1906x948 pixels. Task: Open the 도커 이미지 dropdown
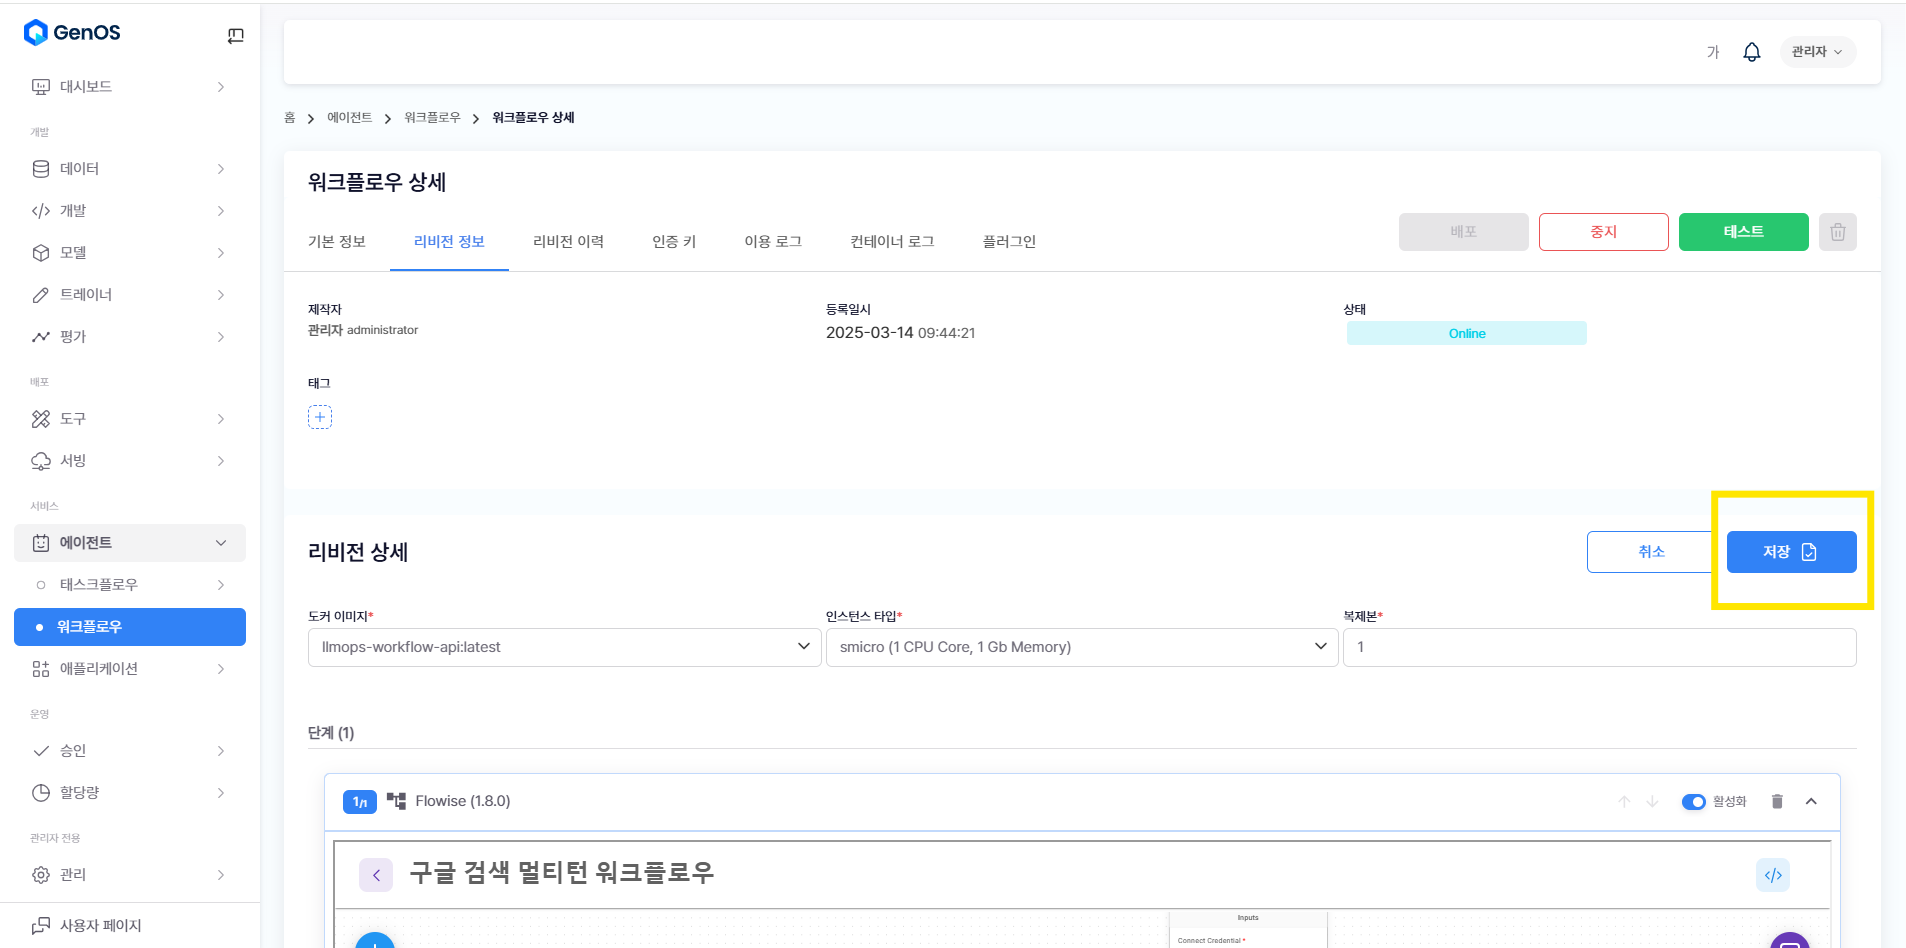click(564, 647)
